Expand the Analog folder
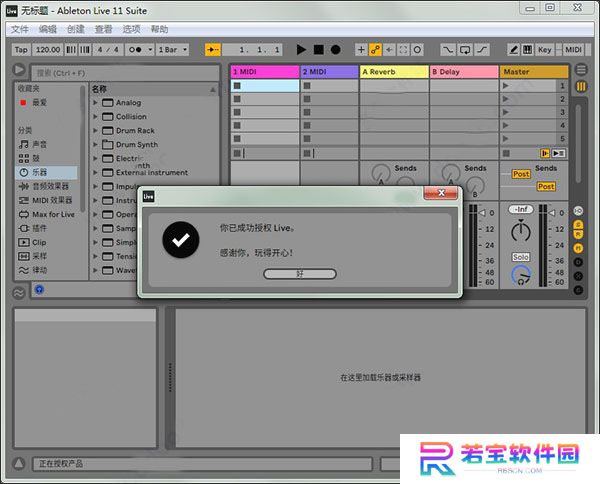600x484 pixels. [x=95, y=103]
